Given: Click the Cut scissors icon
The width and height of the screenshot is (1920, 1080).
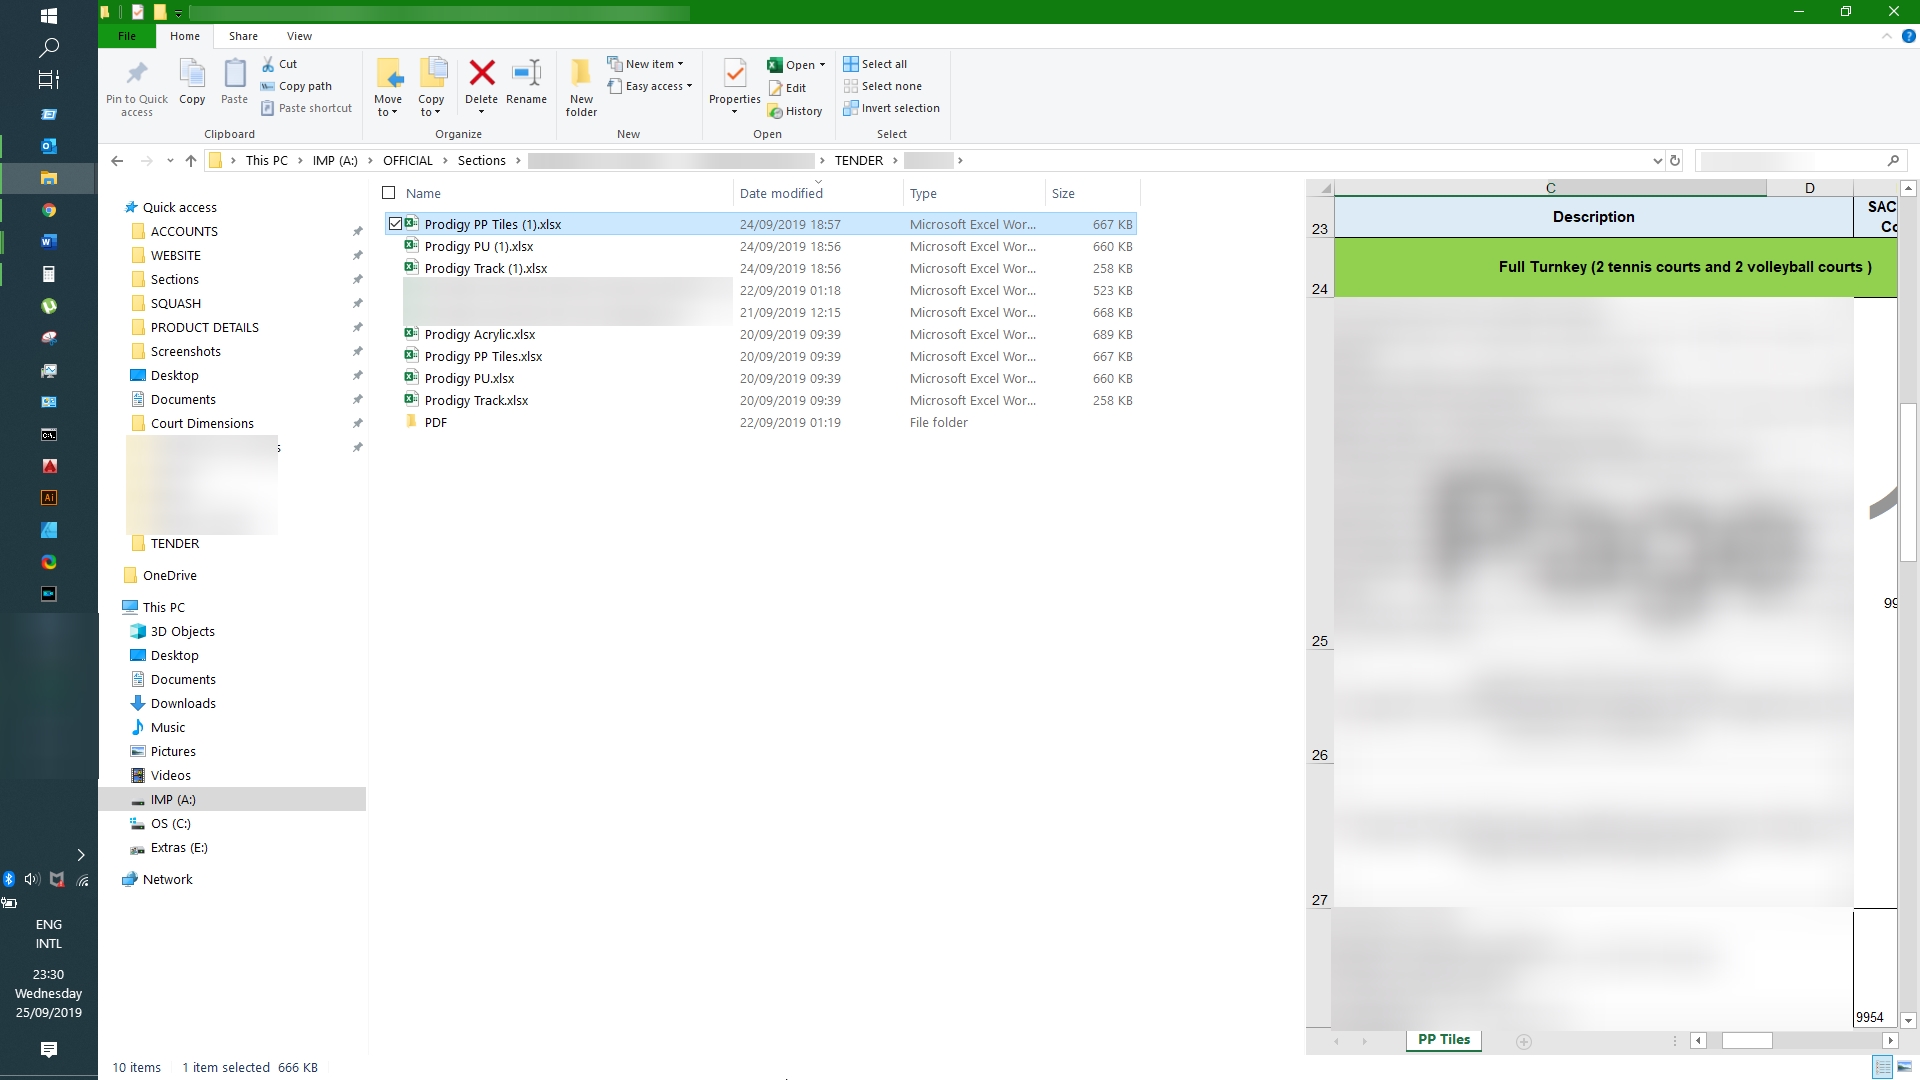Looking at the screenshot, I should pos(268,64).
